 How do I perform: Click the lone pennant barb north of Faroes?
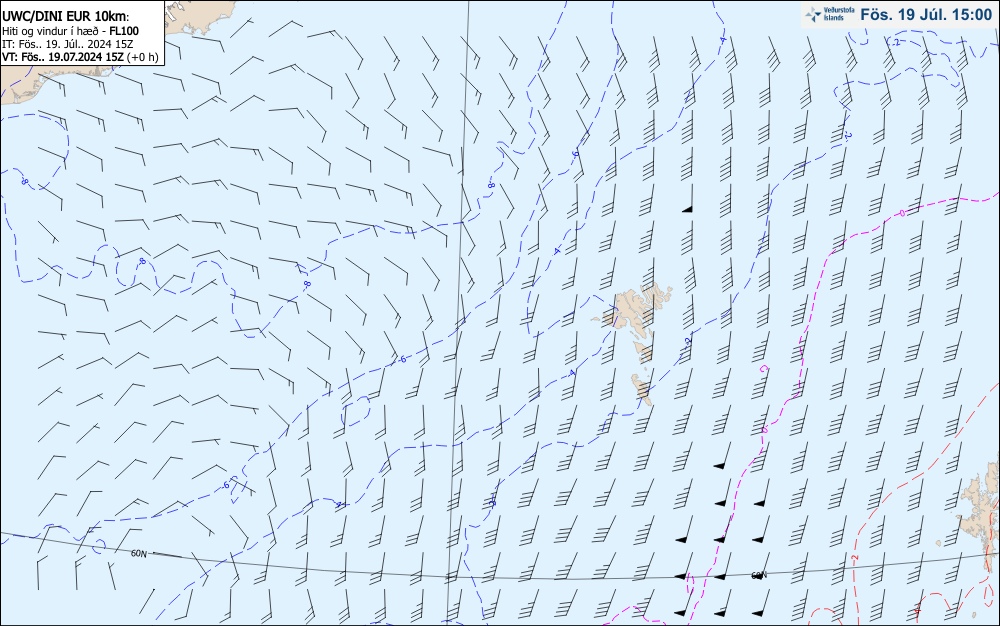click(689, 199)
